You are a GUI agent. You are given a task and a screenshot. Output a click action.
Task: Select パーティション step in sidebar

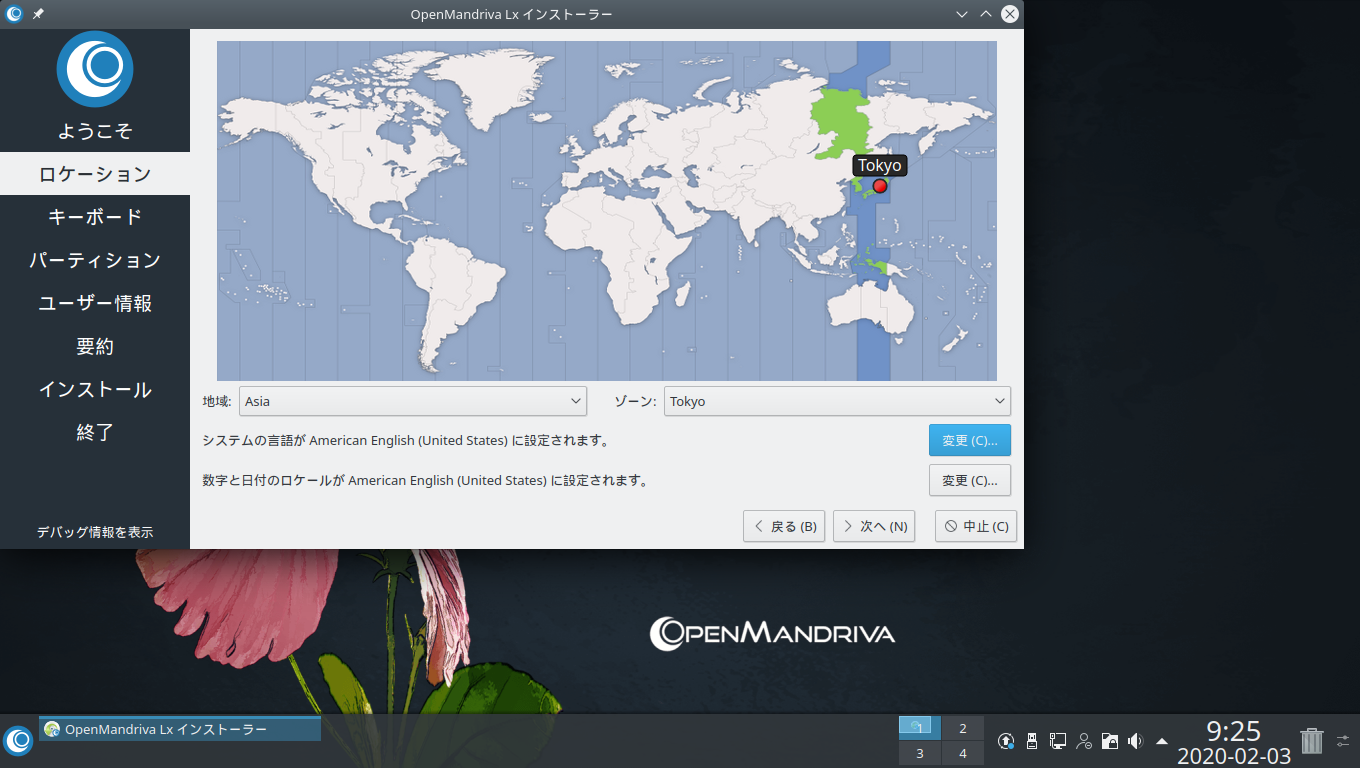tap(95, 260)
